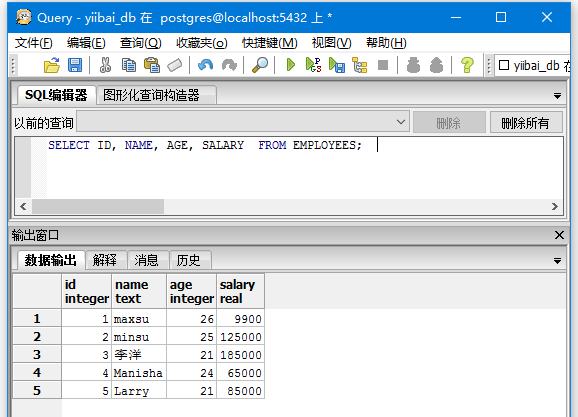Open Find with magnifying glass icon
Viewport: 578px width, 417px height.
coord(260,66)
